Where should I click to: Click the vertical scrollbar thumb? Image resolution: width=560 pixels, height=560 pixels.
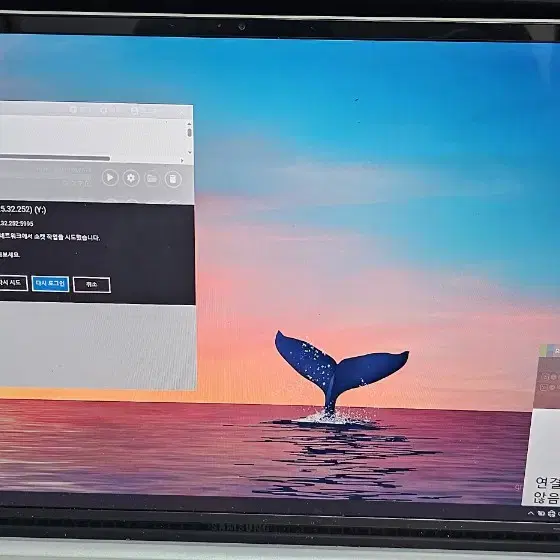(189, 132)
